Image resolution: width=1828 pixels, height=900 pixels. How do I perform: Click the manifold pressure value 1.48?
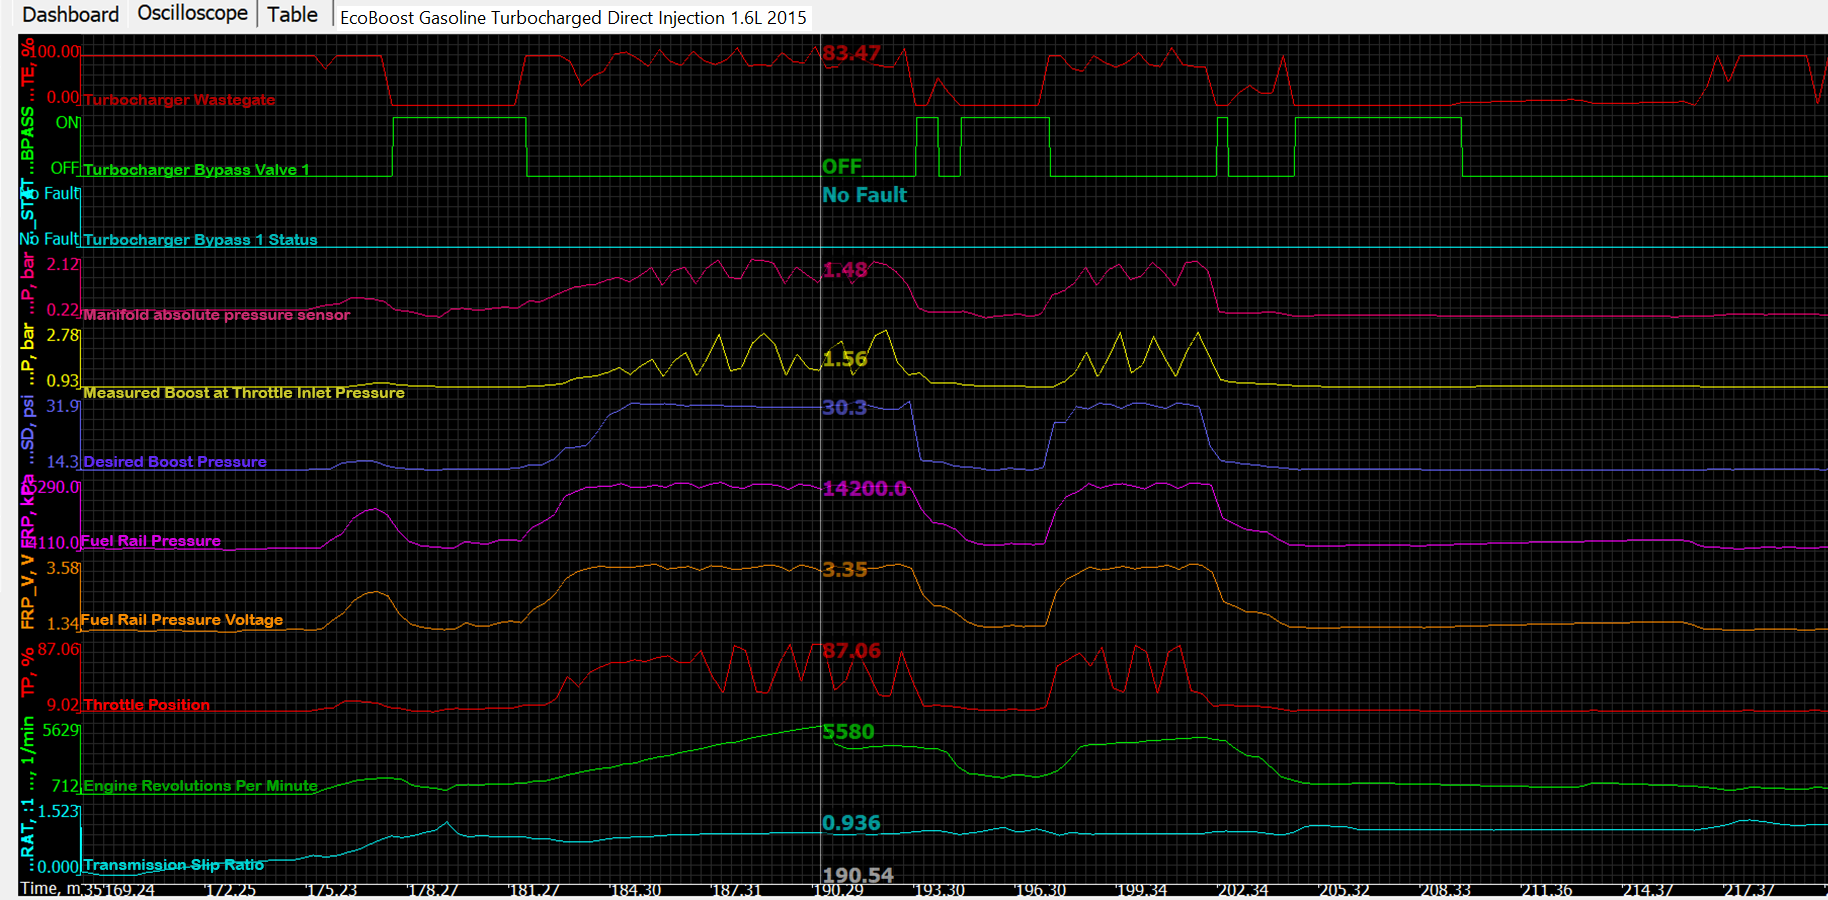point(845,270)
